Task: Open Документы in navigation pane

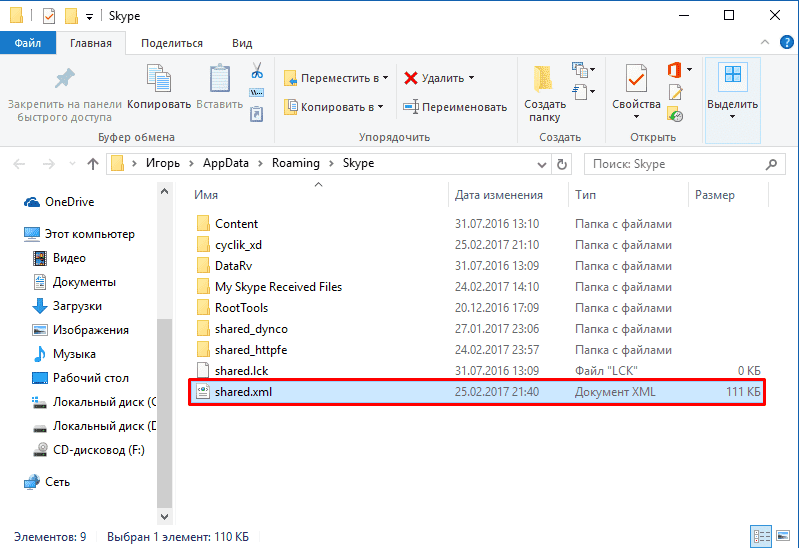Action: tap(74, 282)
